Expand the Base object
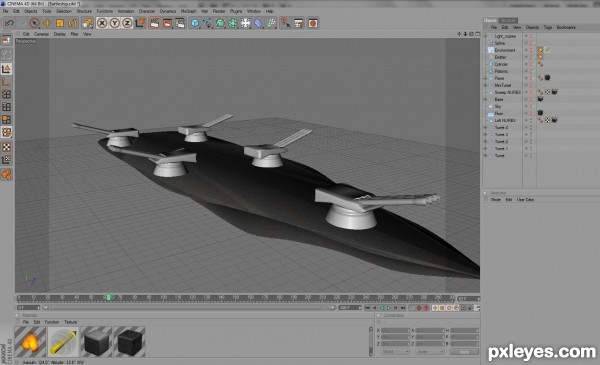 point(486,99)
